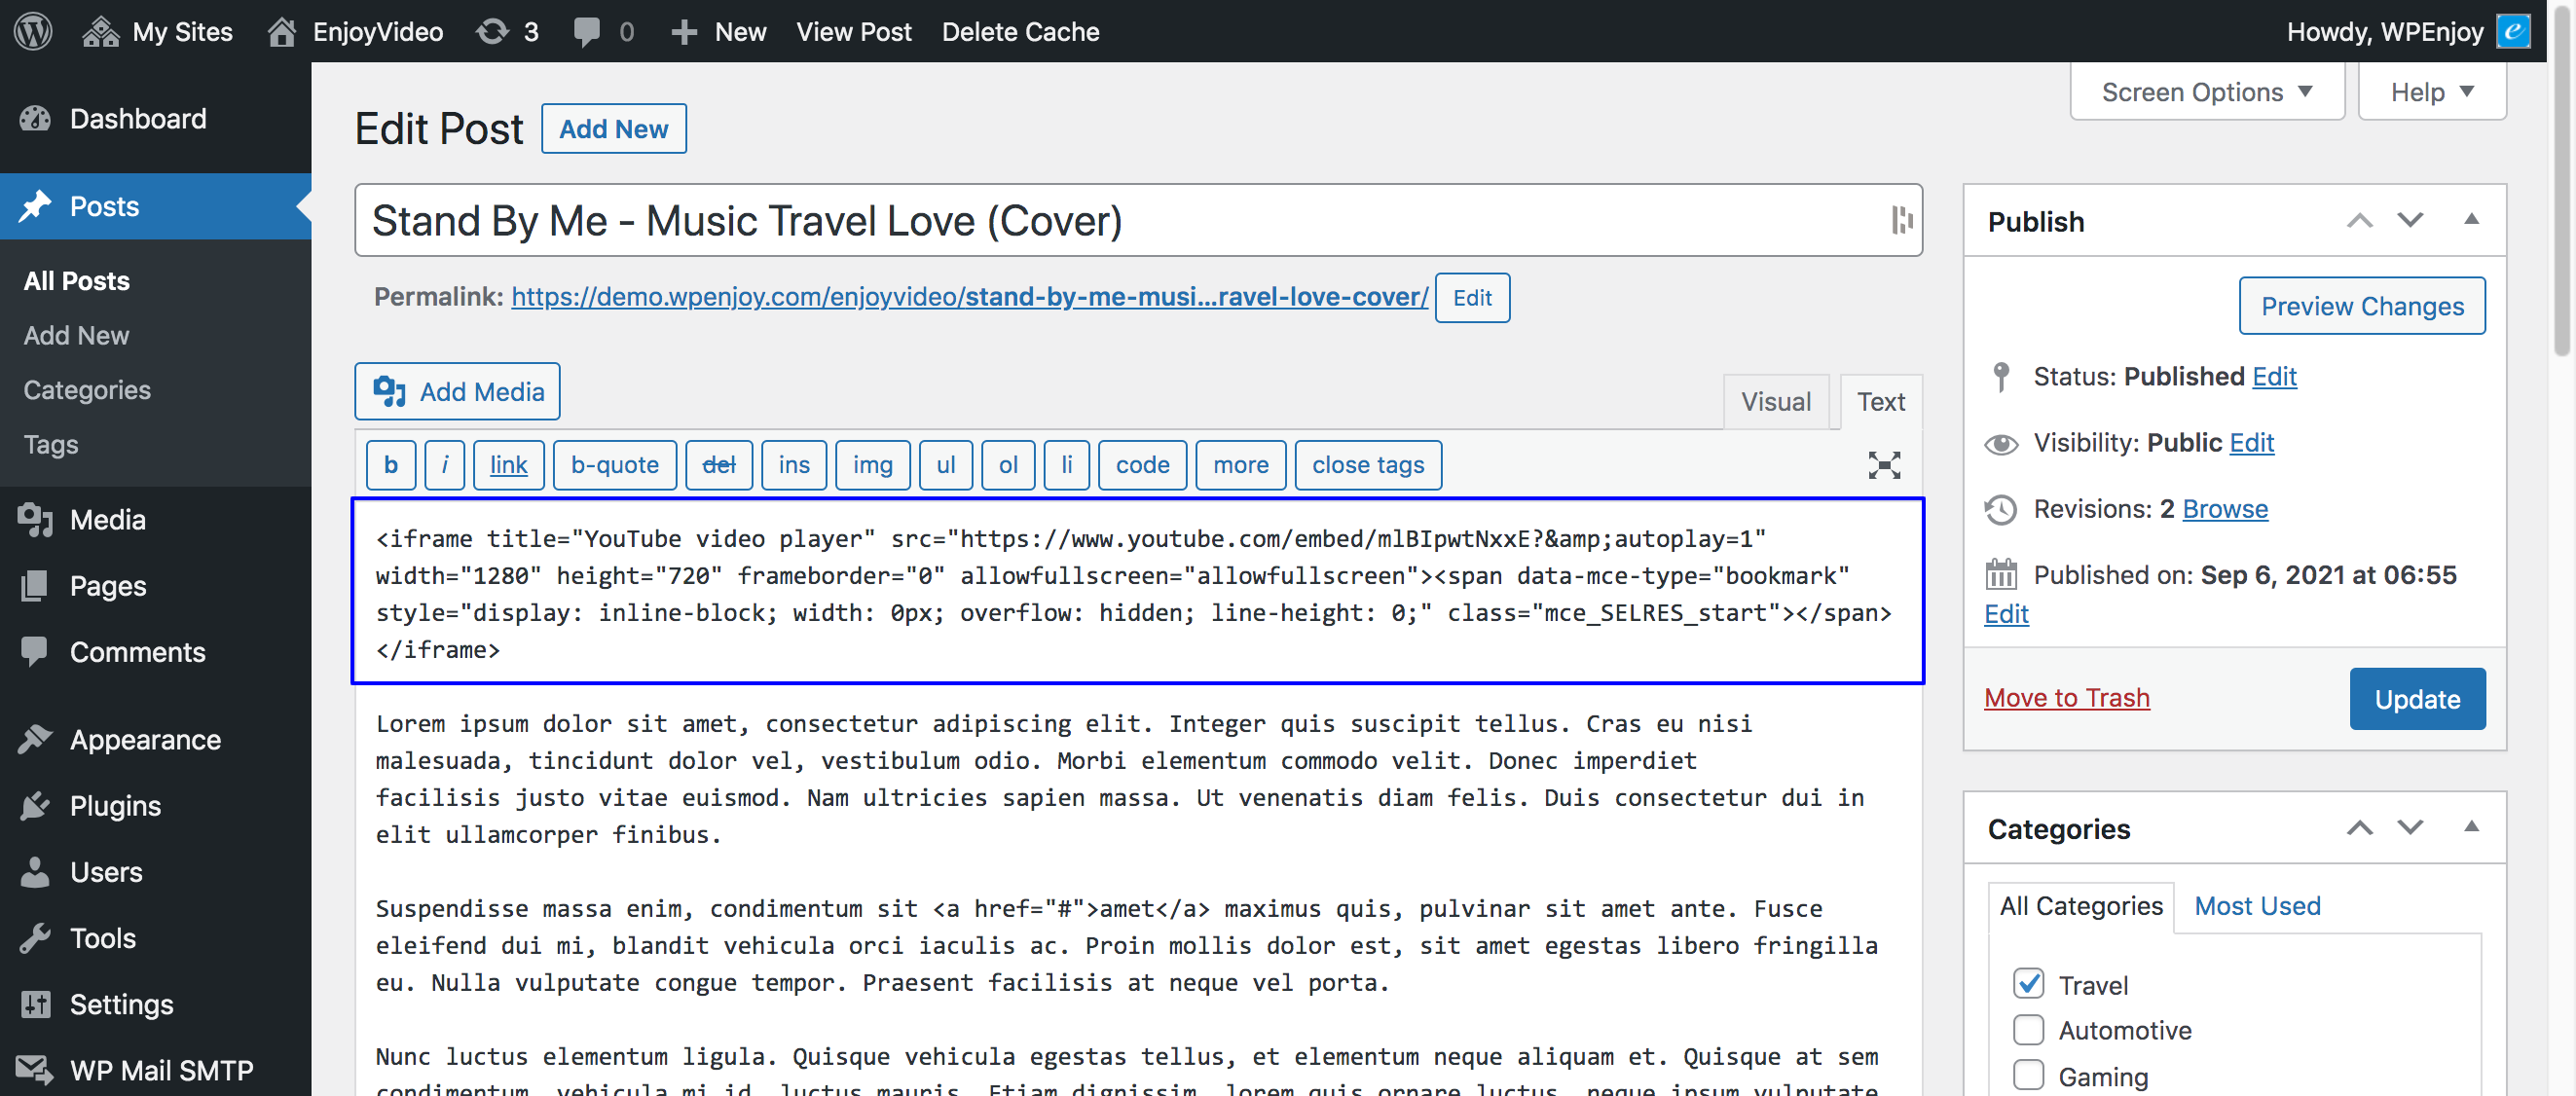Image resolution: width=2576 pixels, height=1096 pixels.
Task: Open the WPEnjoy user avatar
Action: 2513,31
